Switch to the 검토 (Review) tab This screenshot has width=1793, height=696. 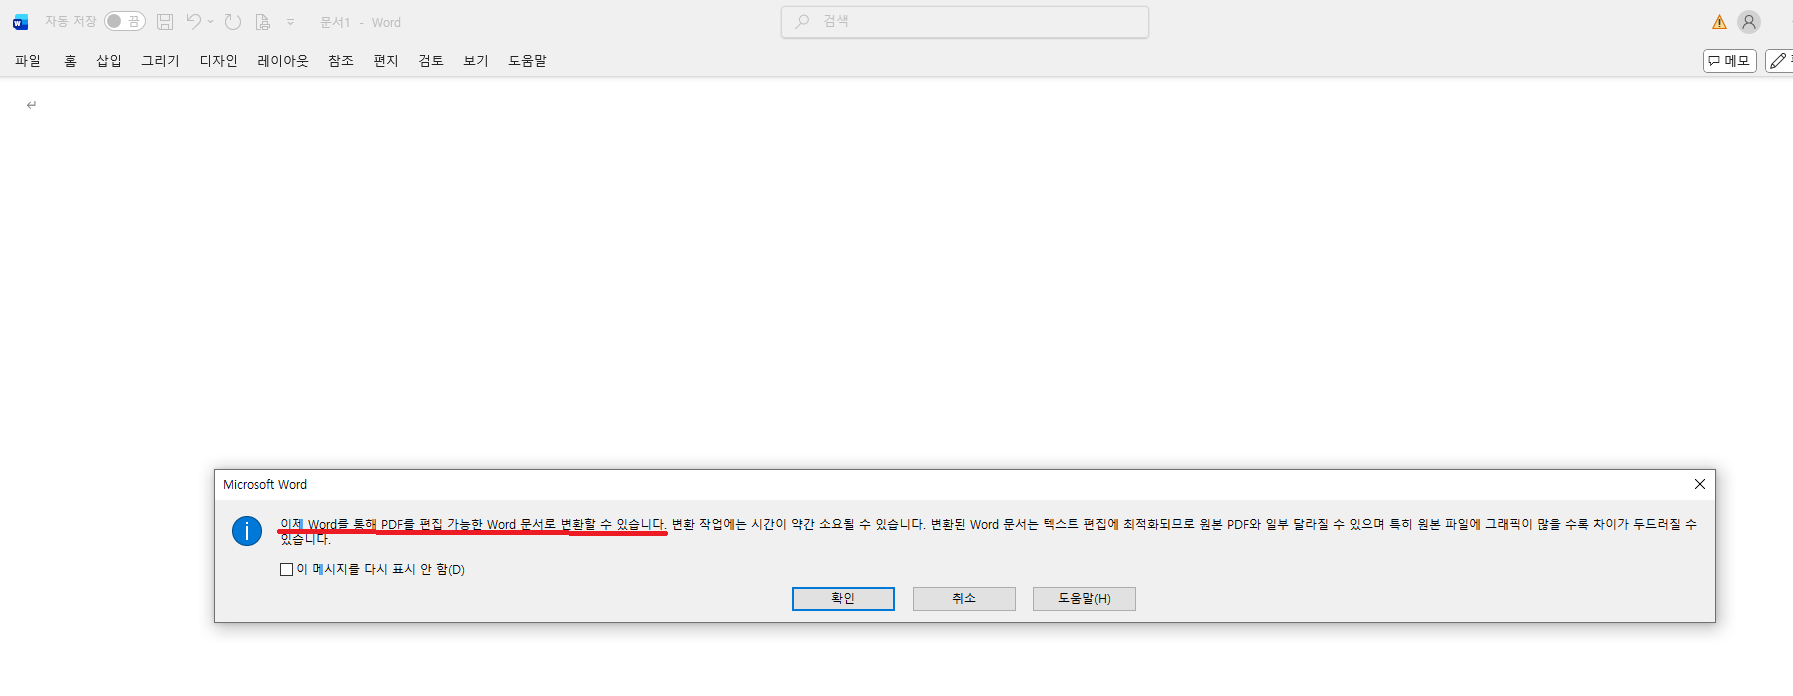[x=431, y=61]
